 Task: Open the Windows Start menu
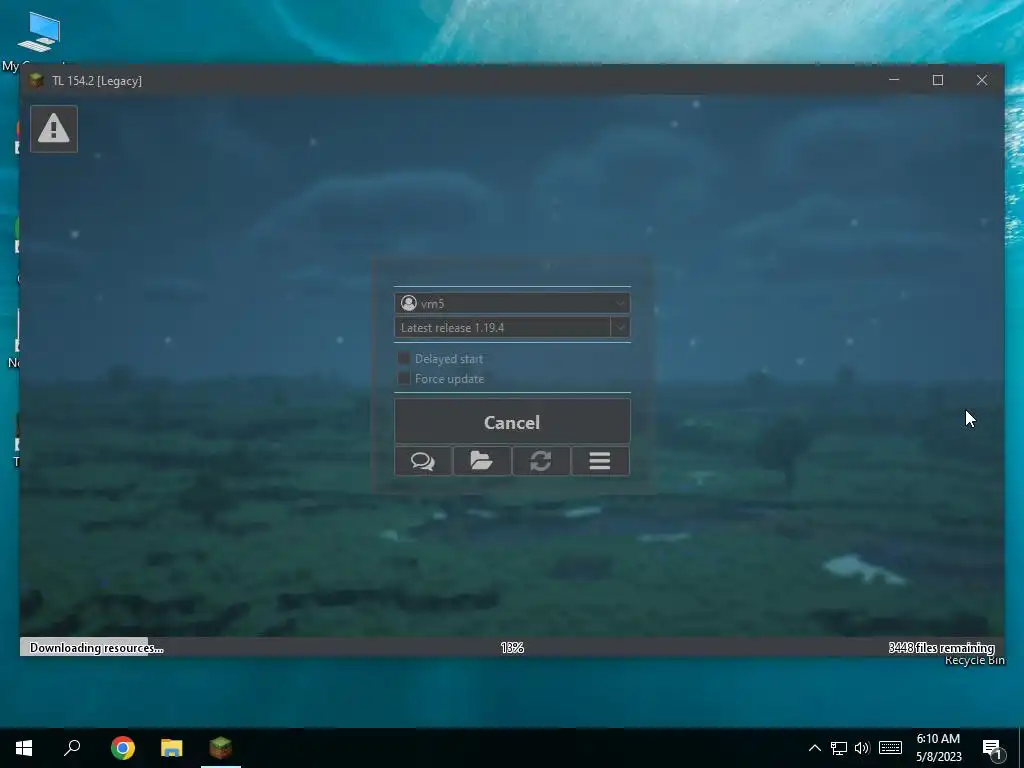point(24,748)
